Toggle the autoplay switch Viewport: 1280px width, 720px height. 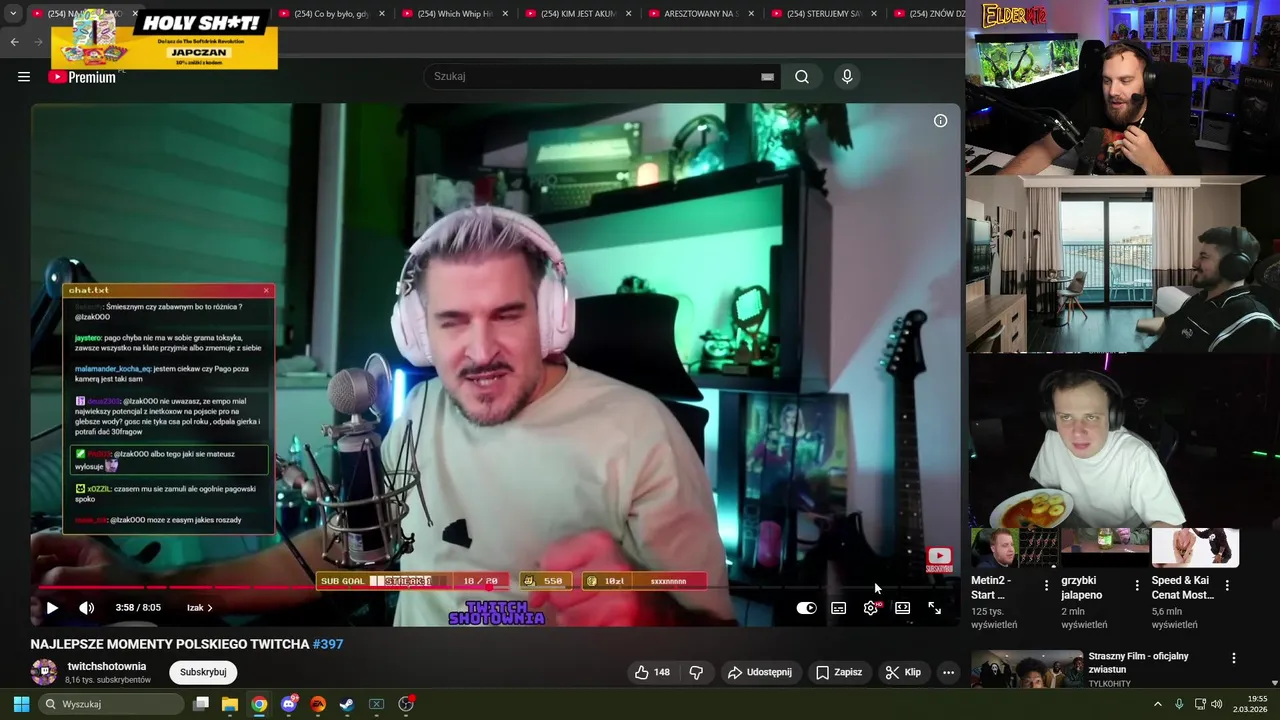pos(806,608)
